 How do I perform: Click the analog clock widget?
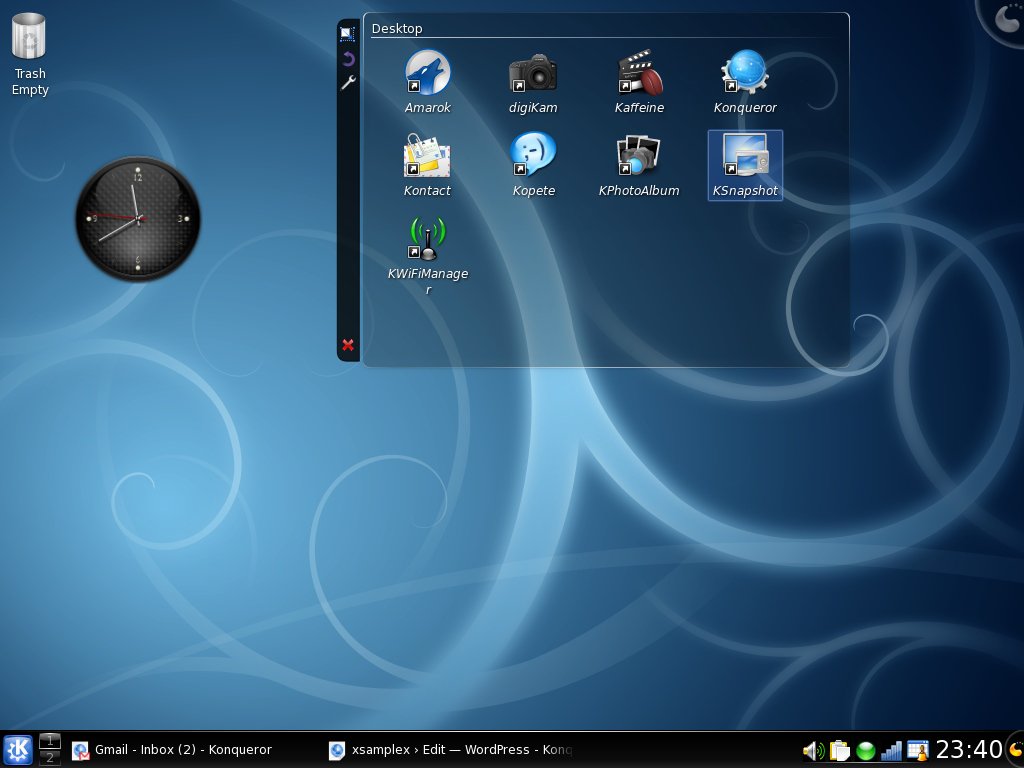(138, 219)
